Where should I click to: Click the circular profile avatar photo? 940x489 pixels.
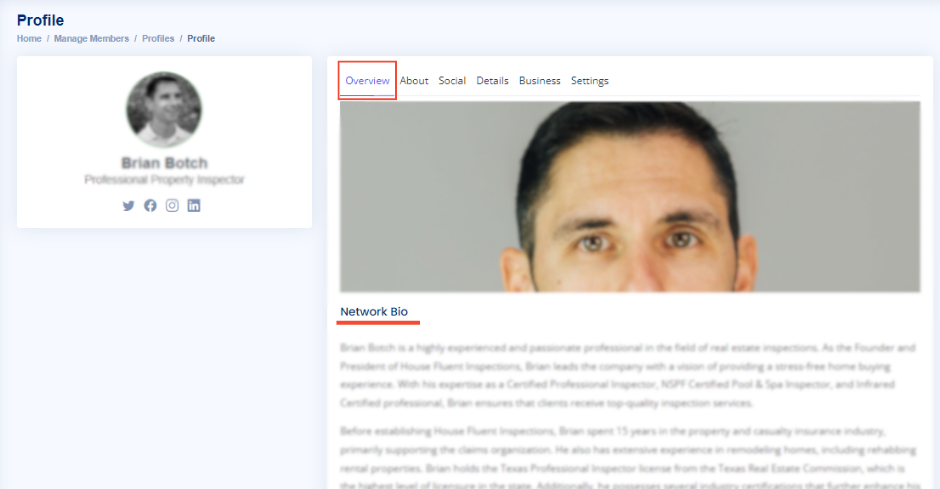(x=164, y=110)
